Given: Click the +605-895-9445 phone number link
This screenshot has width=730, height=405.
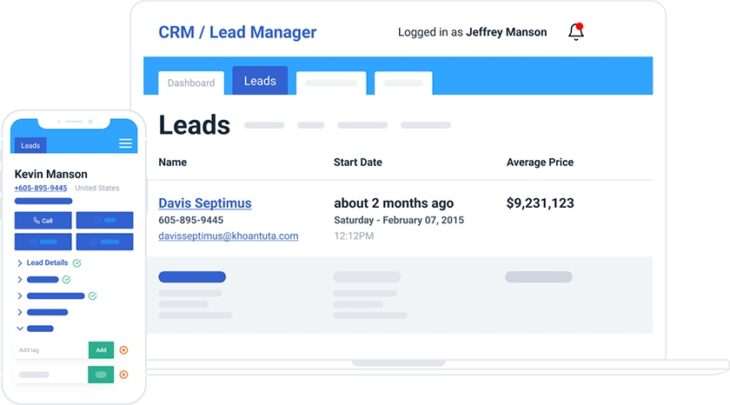Looking at the screenshot, I should (41, 188).
